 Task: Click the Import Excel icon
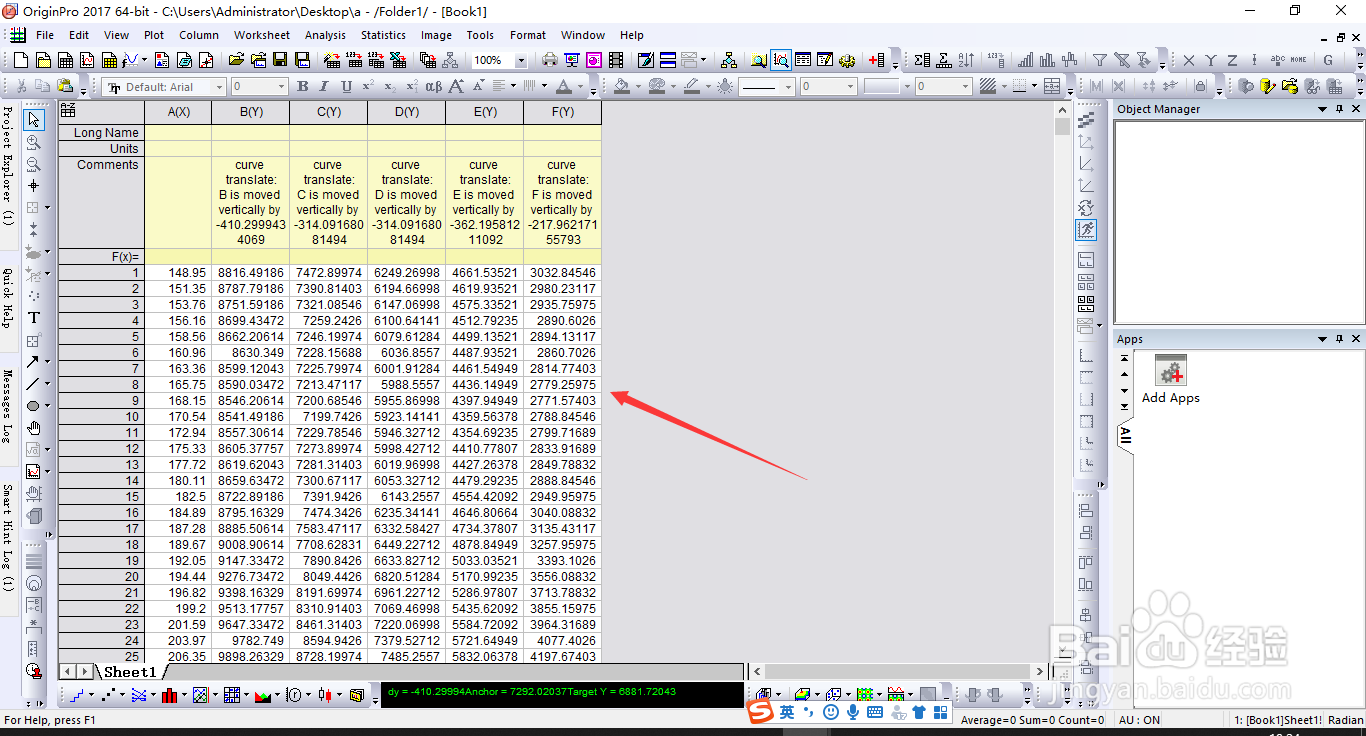coord(398,60)
